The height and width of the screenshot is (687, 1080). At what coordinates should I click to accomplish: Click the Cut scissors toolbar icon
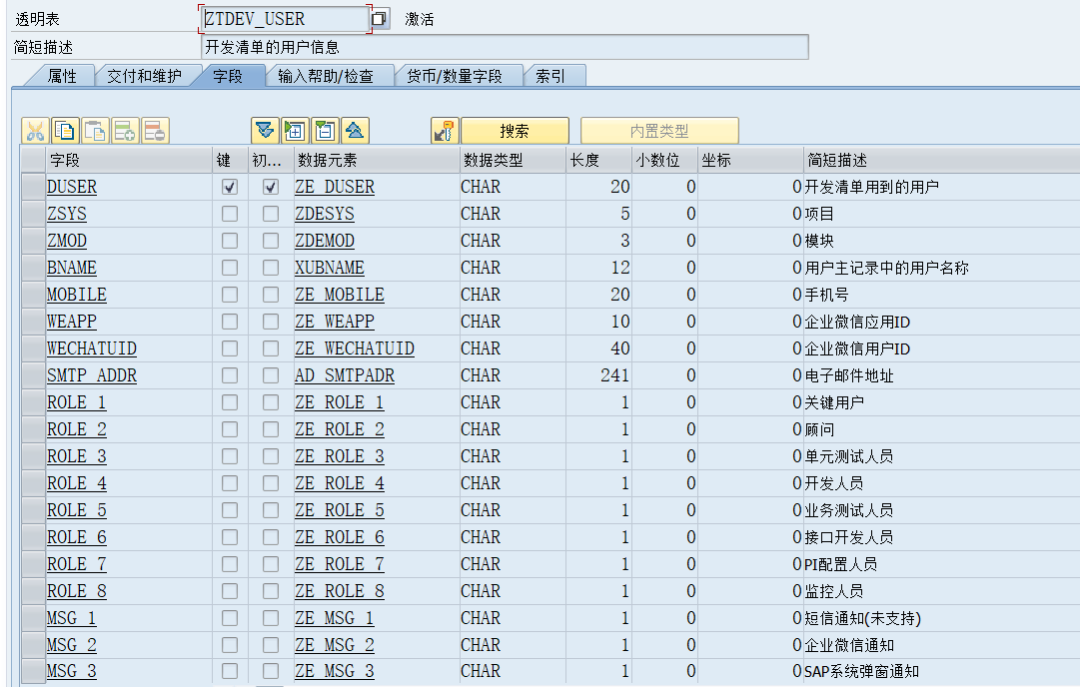coord(35,130)
